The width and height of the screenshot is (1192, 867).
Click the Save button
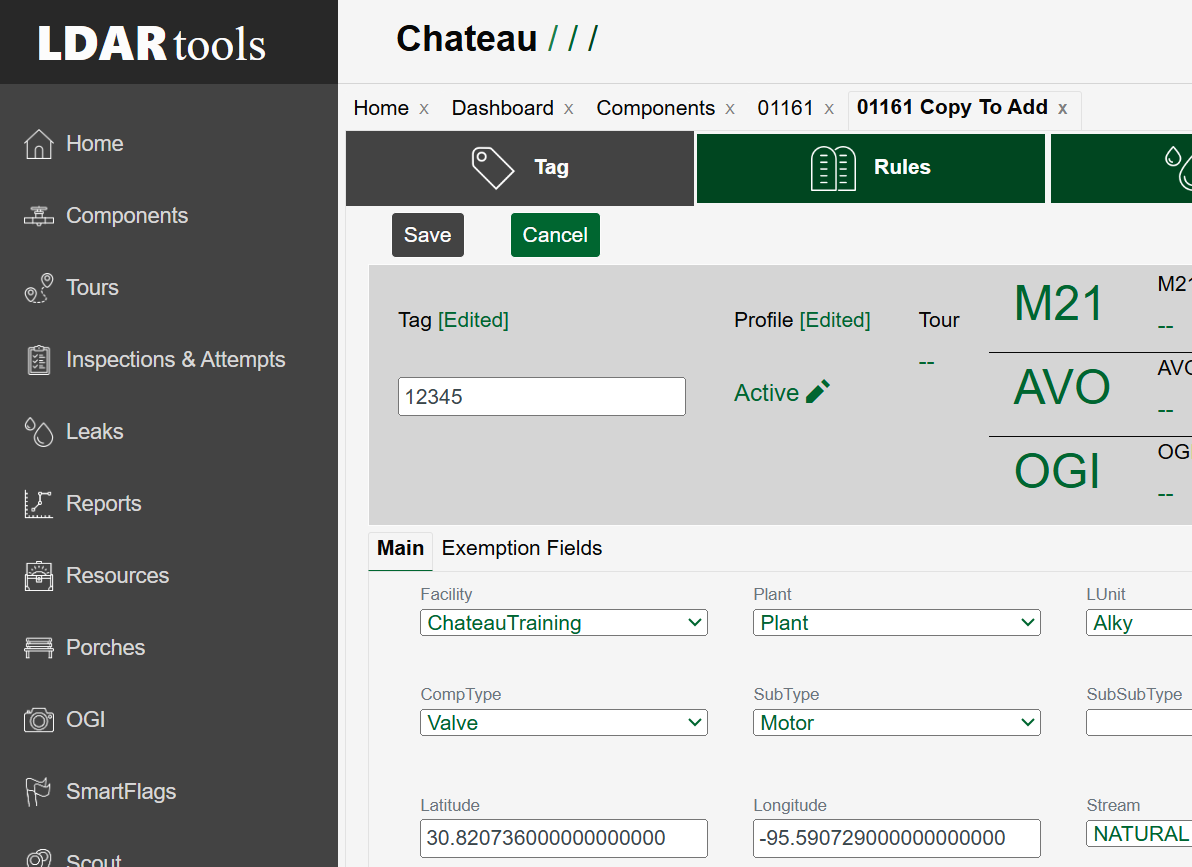click(x=427, y=235)
